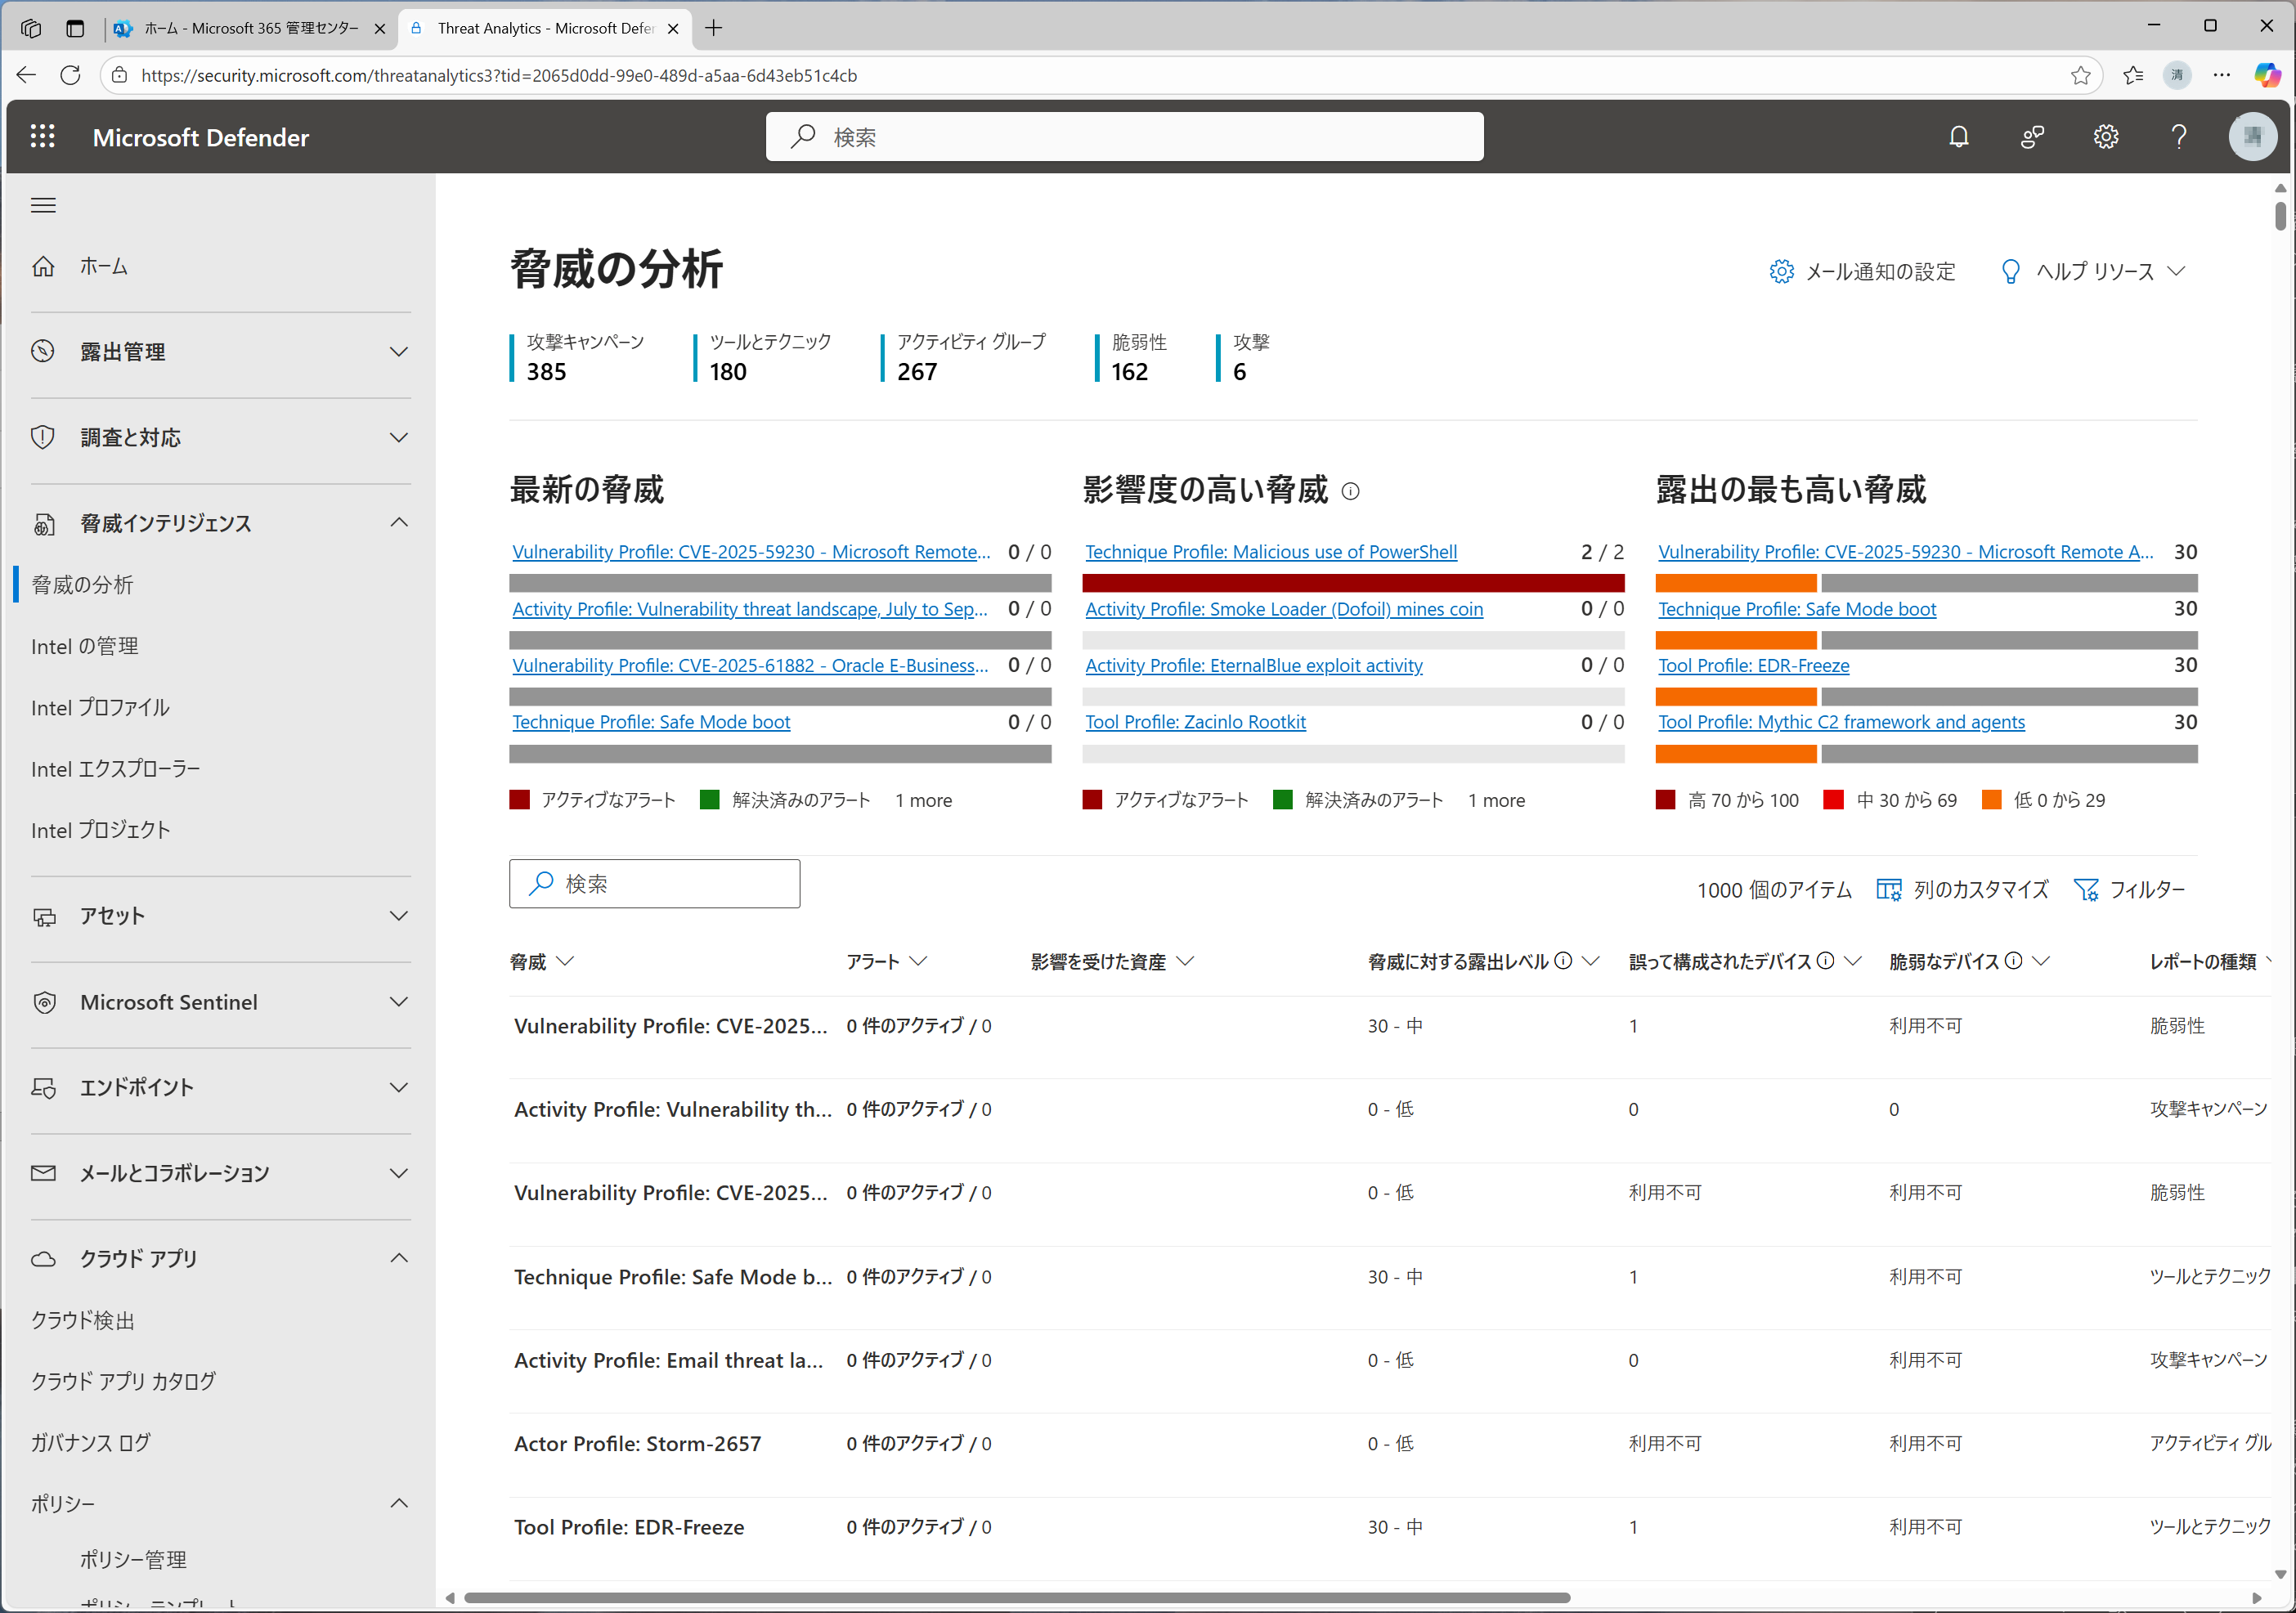Switch to the Microsoft 365 管理センター browser tab
The height and width of the screenshot is (1613, 2296).
[x=250, y=28]
